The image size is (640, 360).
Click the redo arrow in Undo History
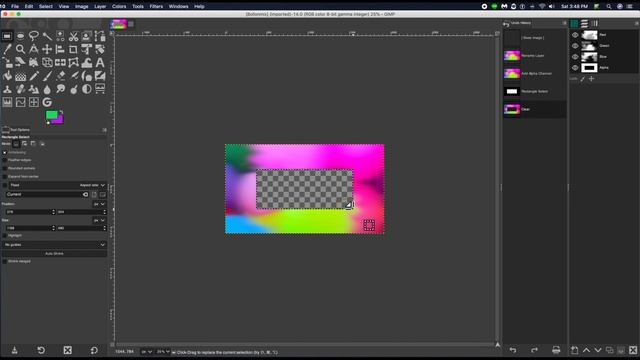click(x=534, y=350)
